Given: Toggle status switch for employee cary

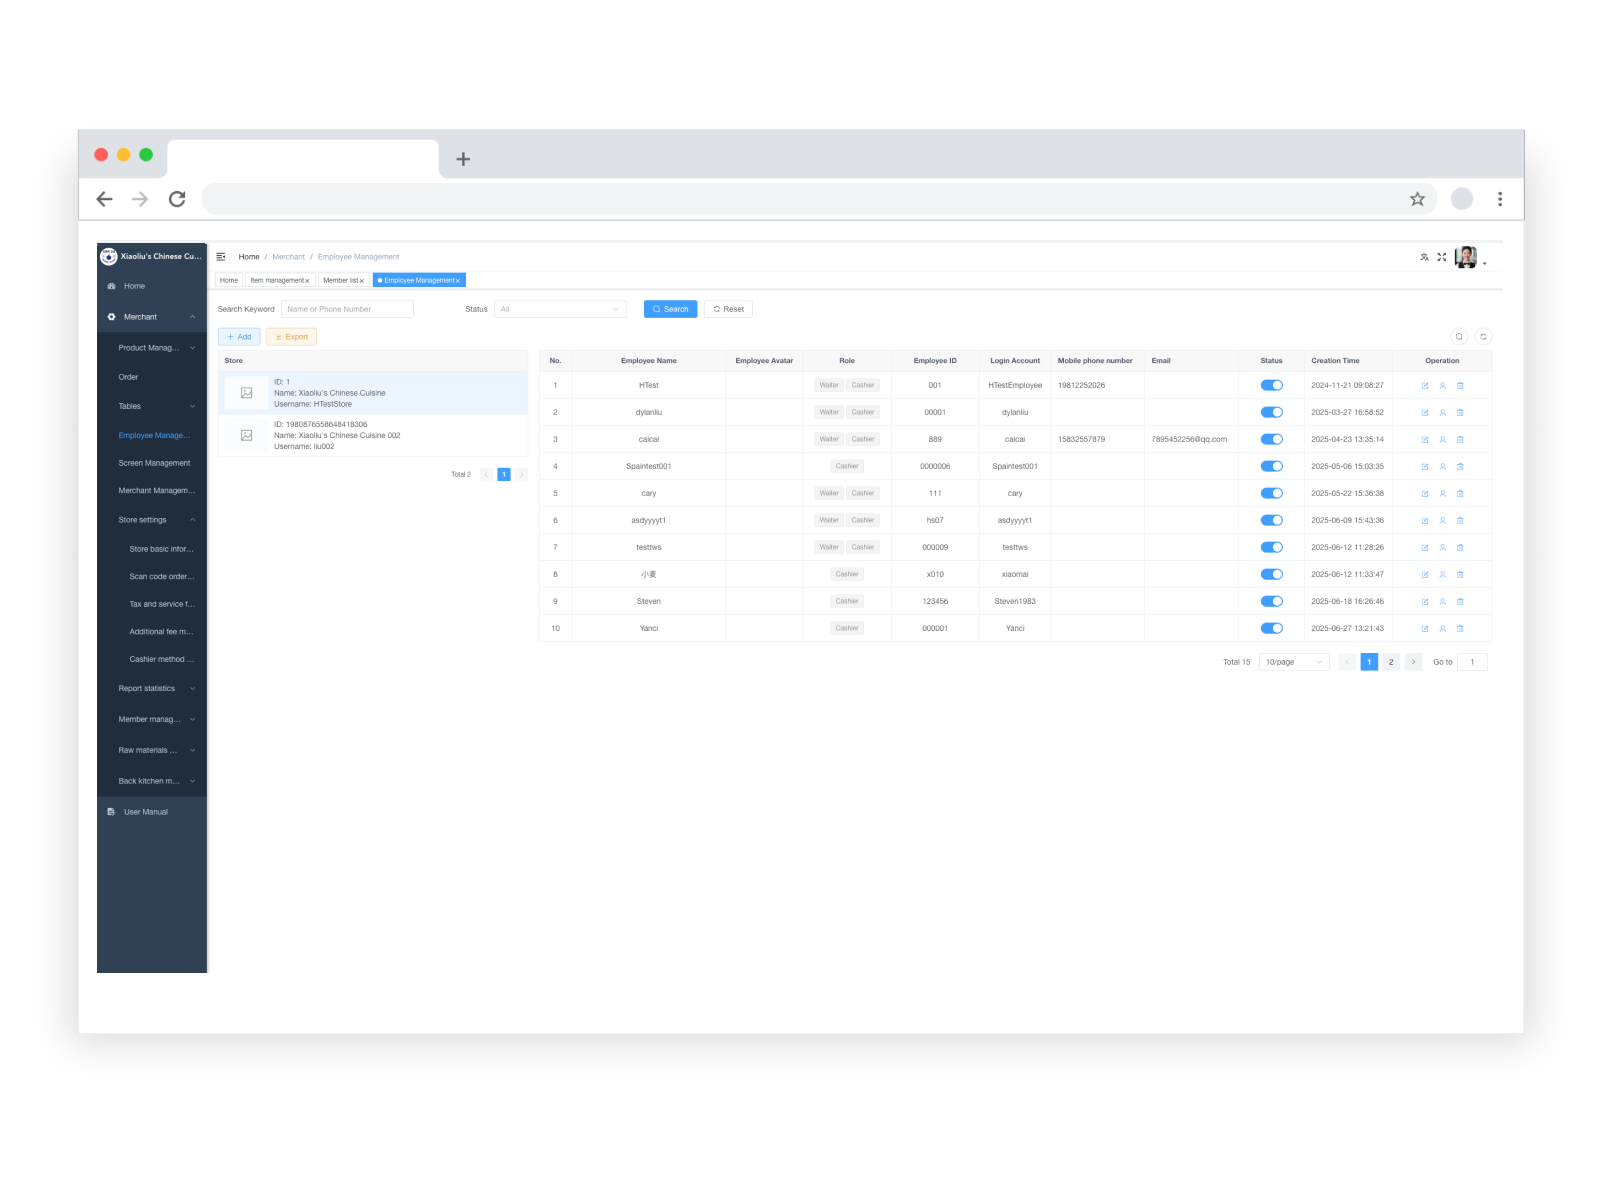Looking at the screenshot, I should (x=1271, y=493).
